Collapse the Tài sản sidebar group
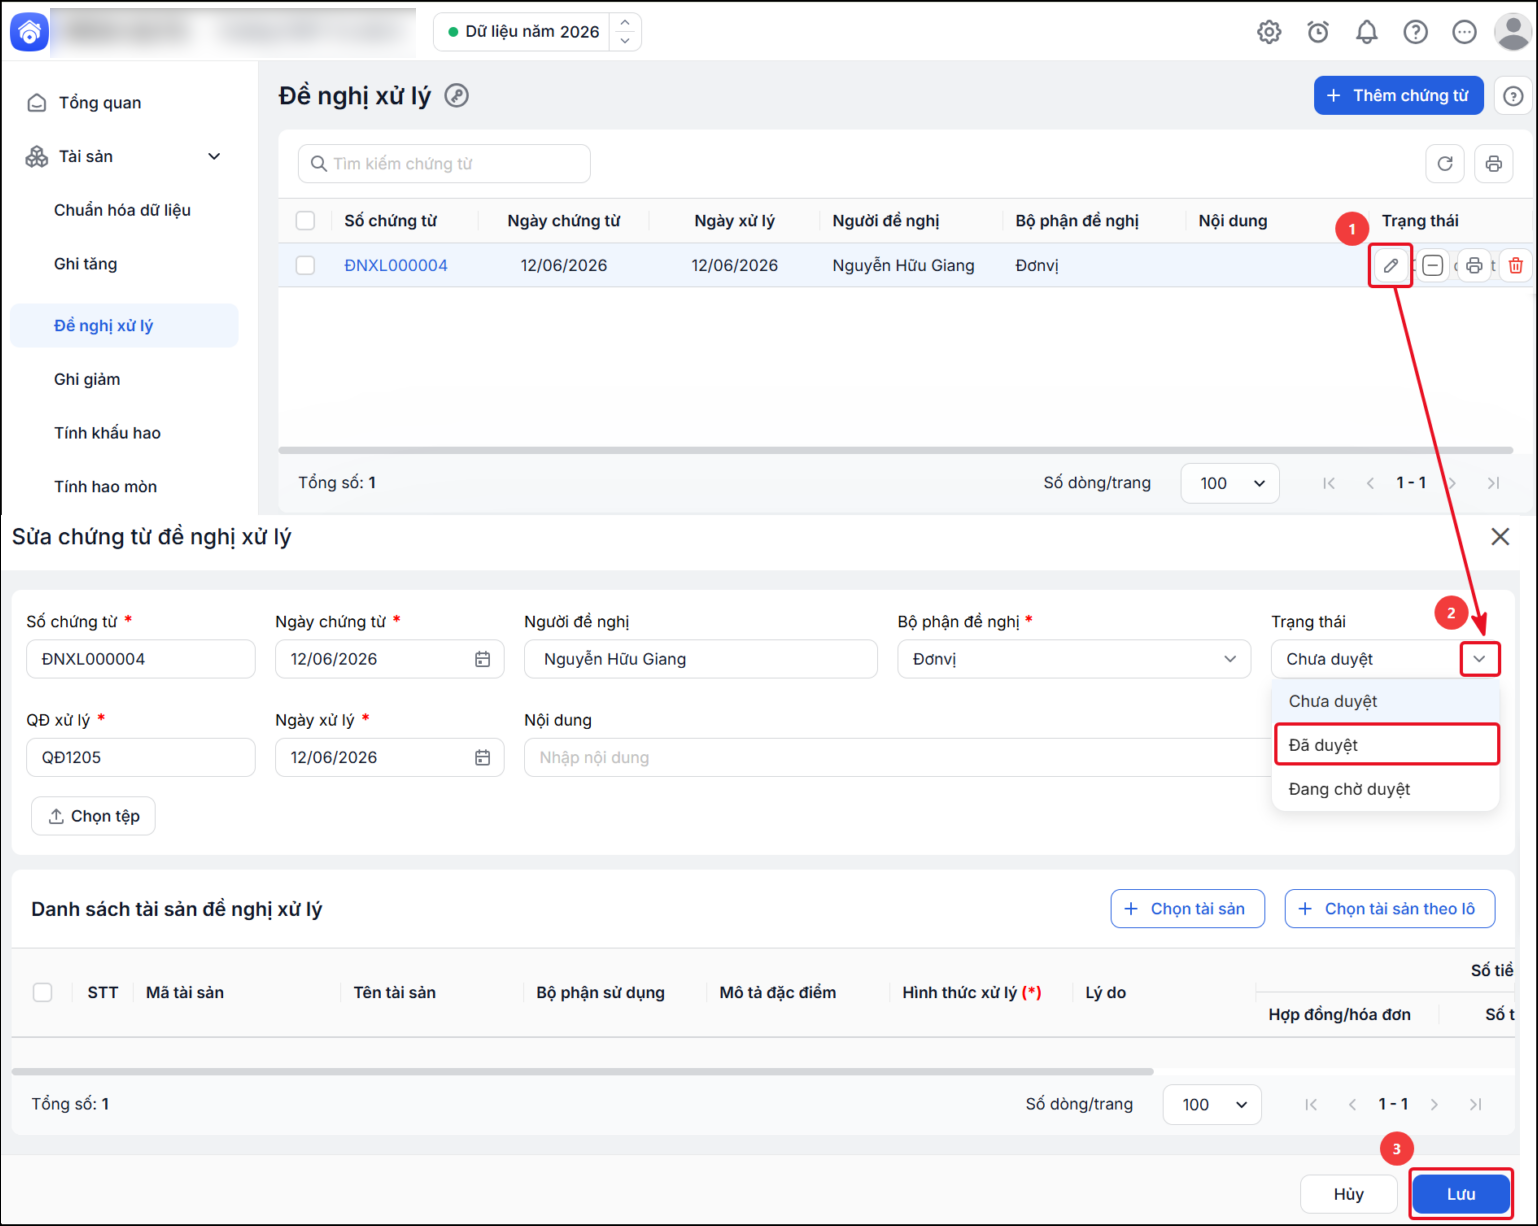This screenshot has height=1226, width=1538. (x=214, y=156)
